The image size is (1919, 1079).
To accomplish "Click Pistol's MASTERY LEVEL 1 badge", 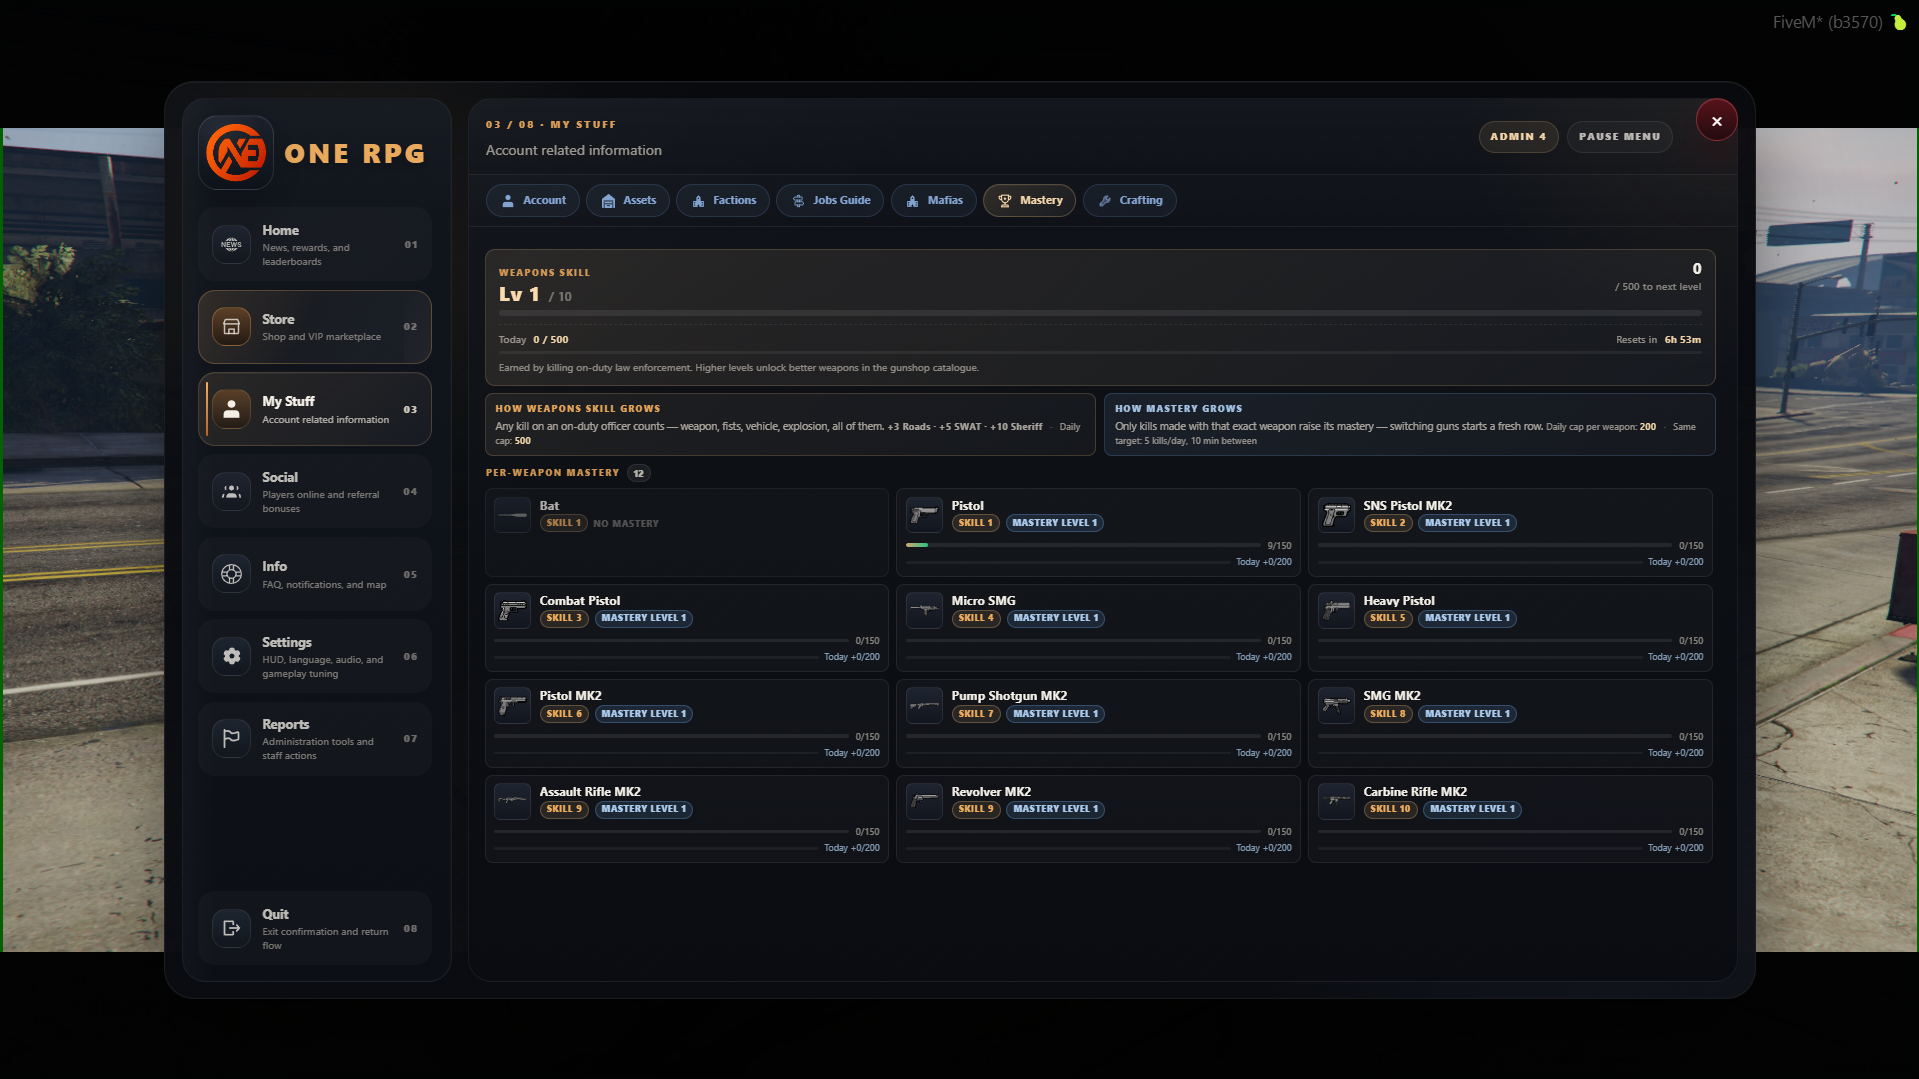I will 1054,523.
